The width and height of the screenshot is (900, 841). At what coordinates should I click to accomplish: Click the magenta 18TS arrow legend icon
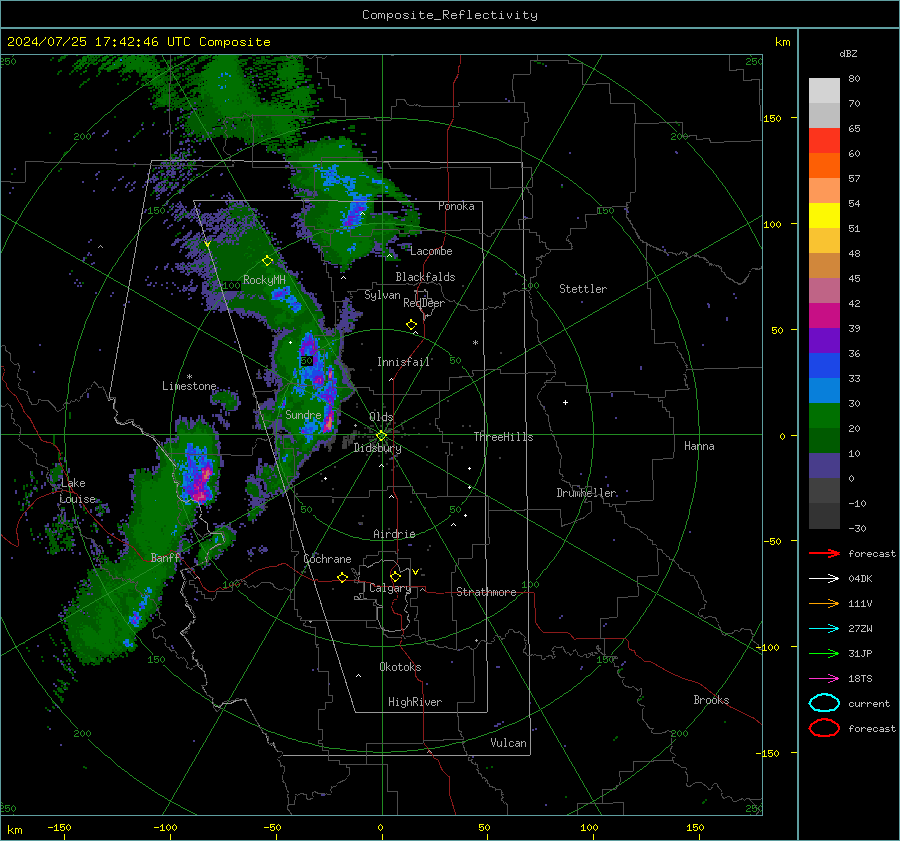pyautogui.click(x=824, y=679)
